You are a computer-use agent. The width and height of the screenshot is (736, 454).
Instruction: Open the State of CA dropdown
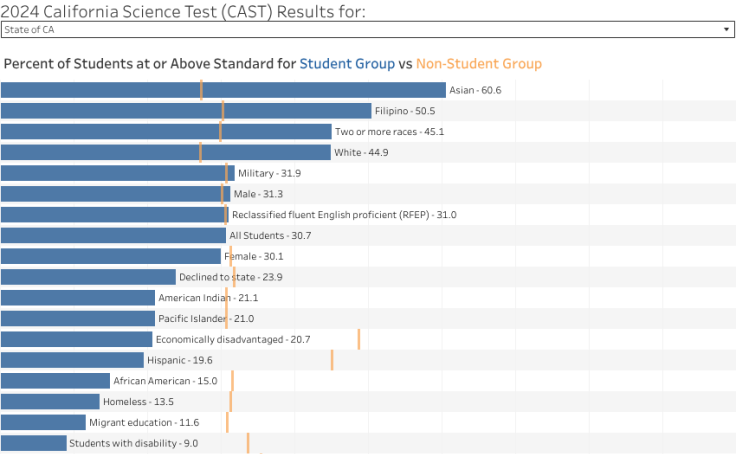click(360, 30)
